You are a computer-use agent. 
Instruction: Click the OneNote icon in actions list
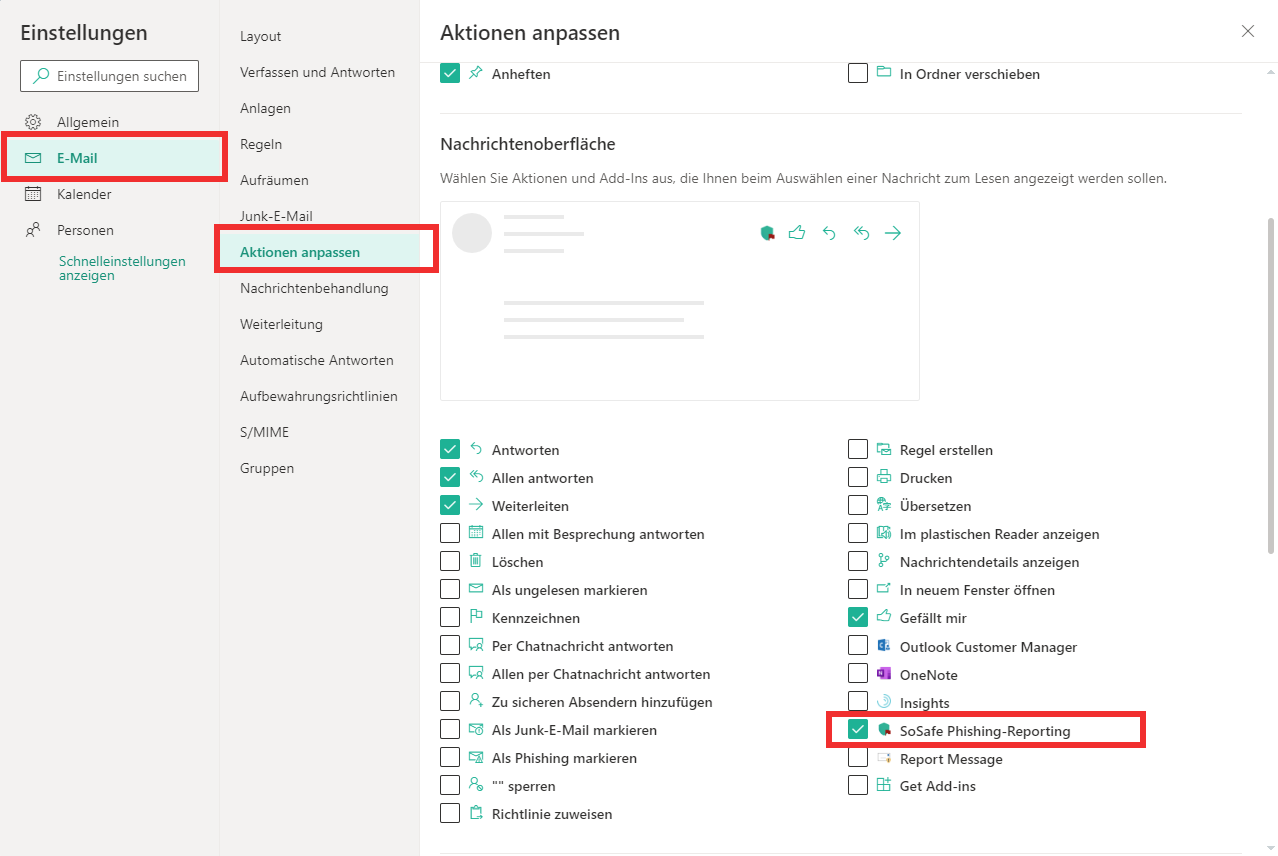click(x=883, y=674)
